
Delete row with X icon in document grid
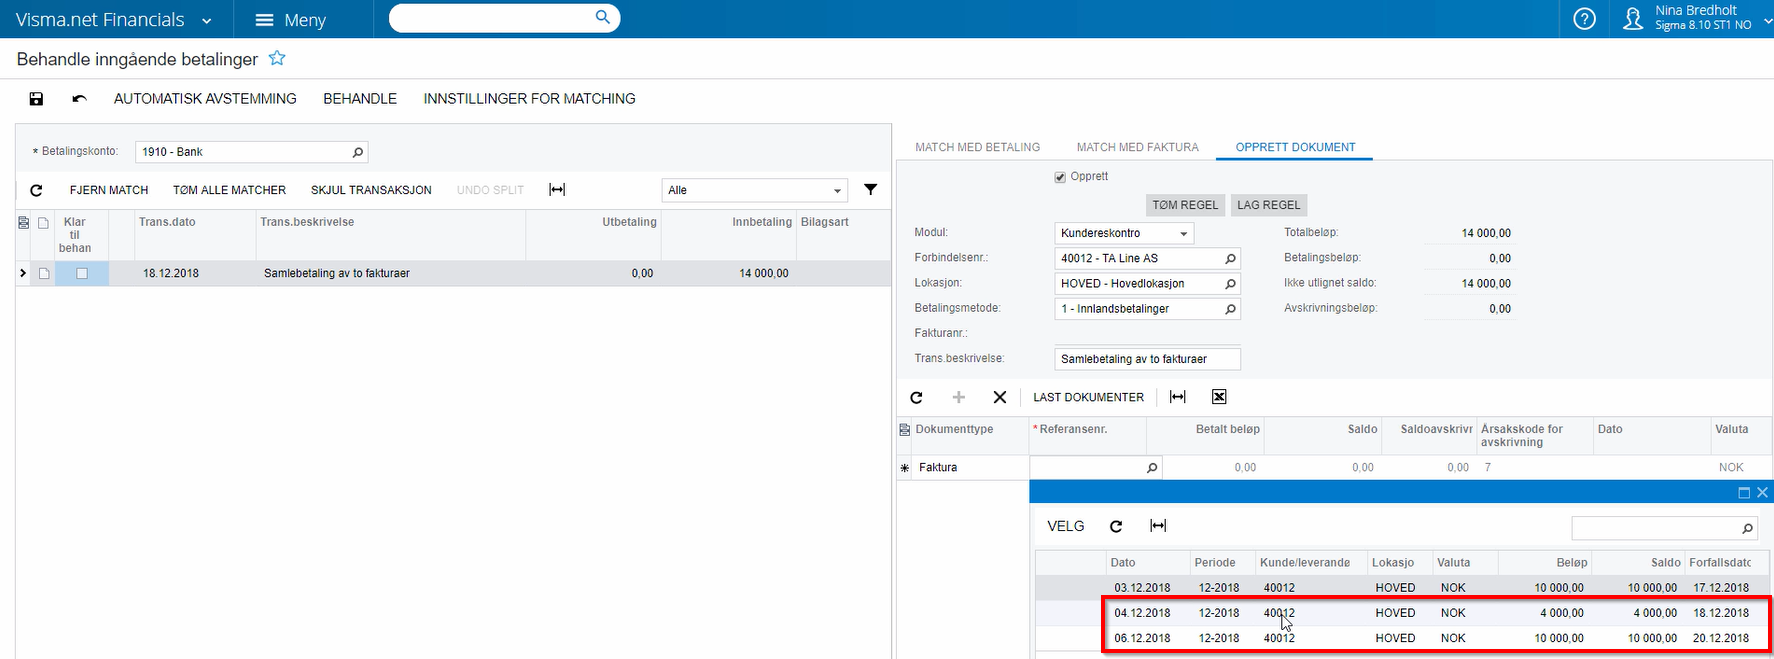coord(999,397)
